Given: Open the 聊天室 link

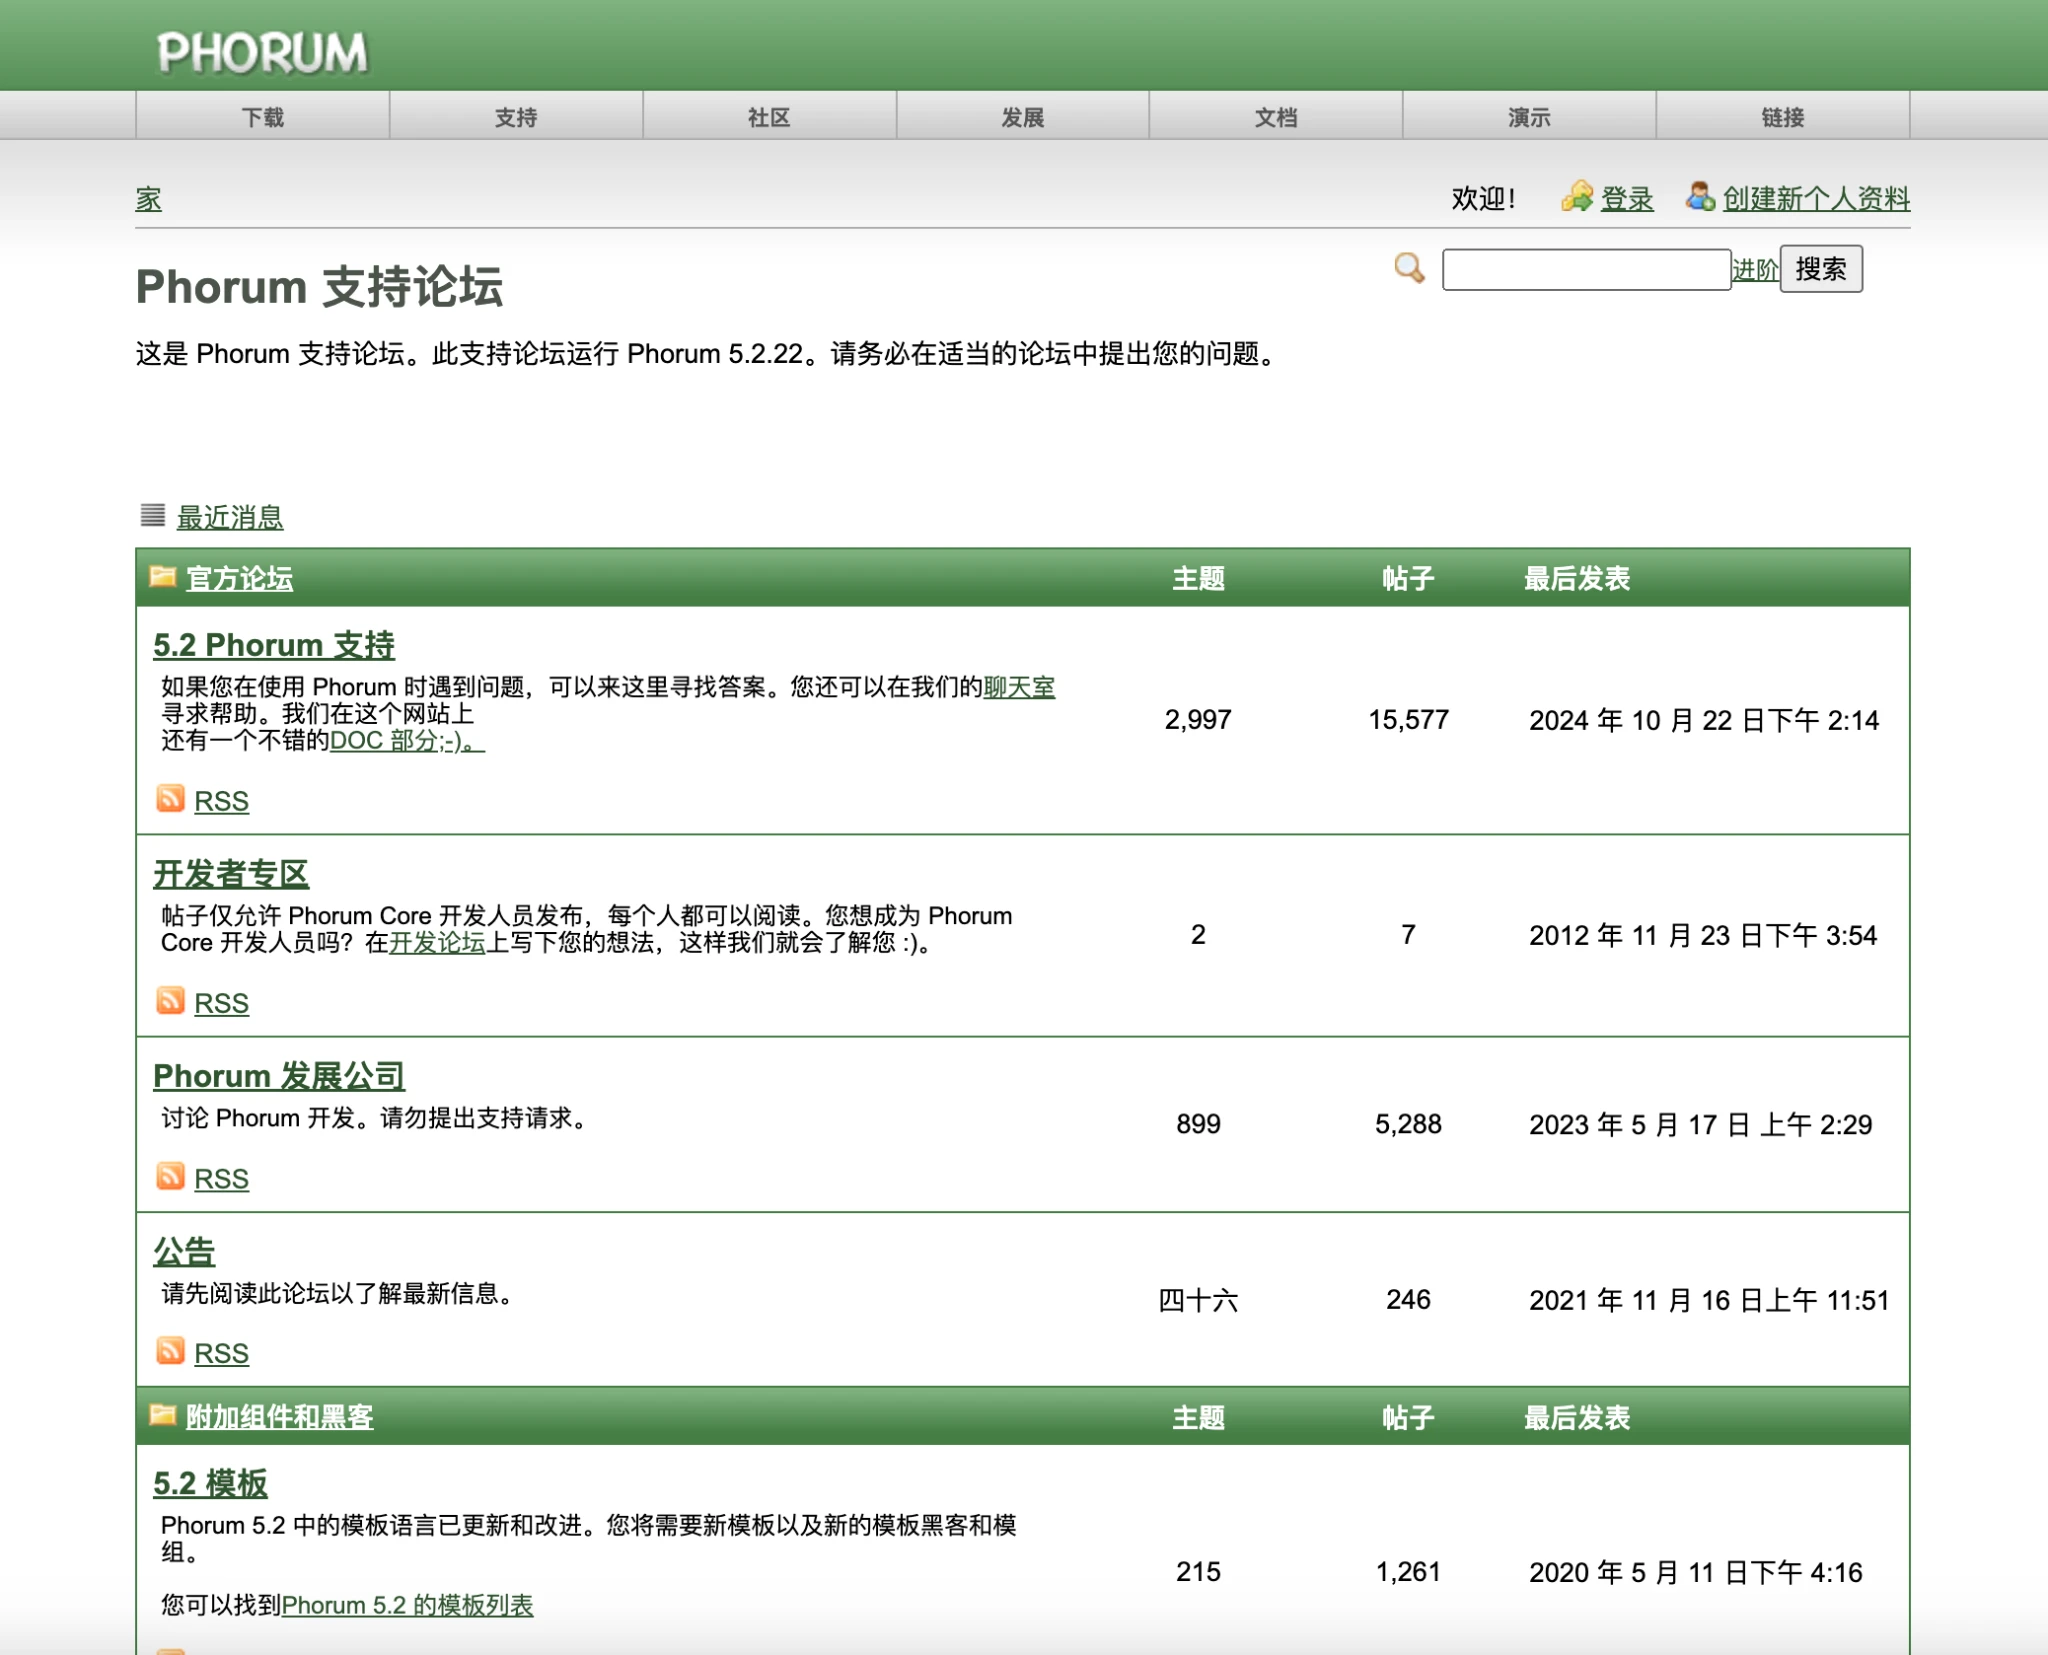Looking at the screenshot, I should pyautogui.click(x=1018, y=687).
